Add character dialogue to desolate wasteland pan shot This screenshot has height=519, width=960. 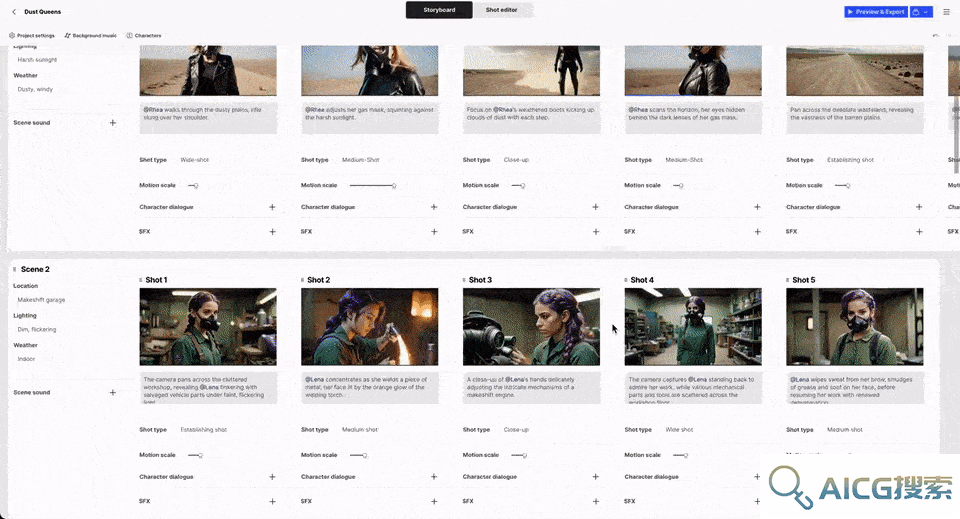click(919, 207)
